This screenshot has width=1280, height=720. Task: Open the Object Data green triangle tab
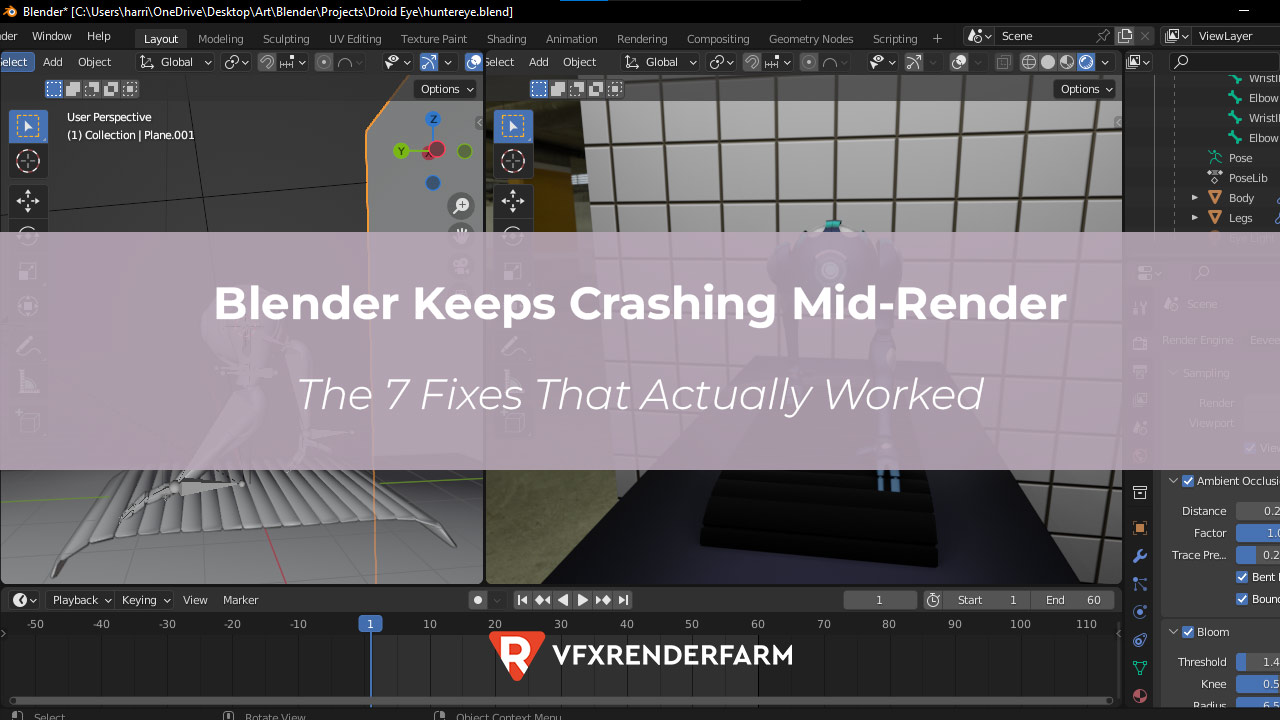[x=1139, y=668]
